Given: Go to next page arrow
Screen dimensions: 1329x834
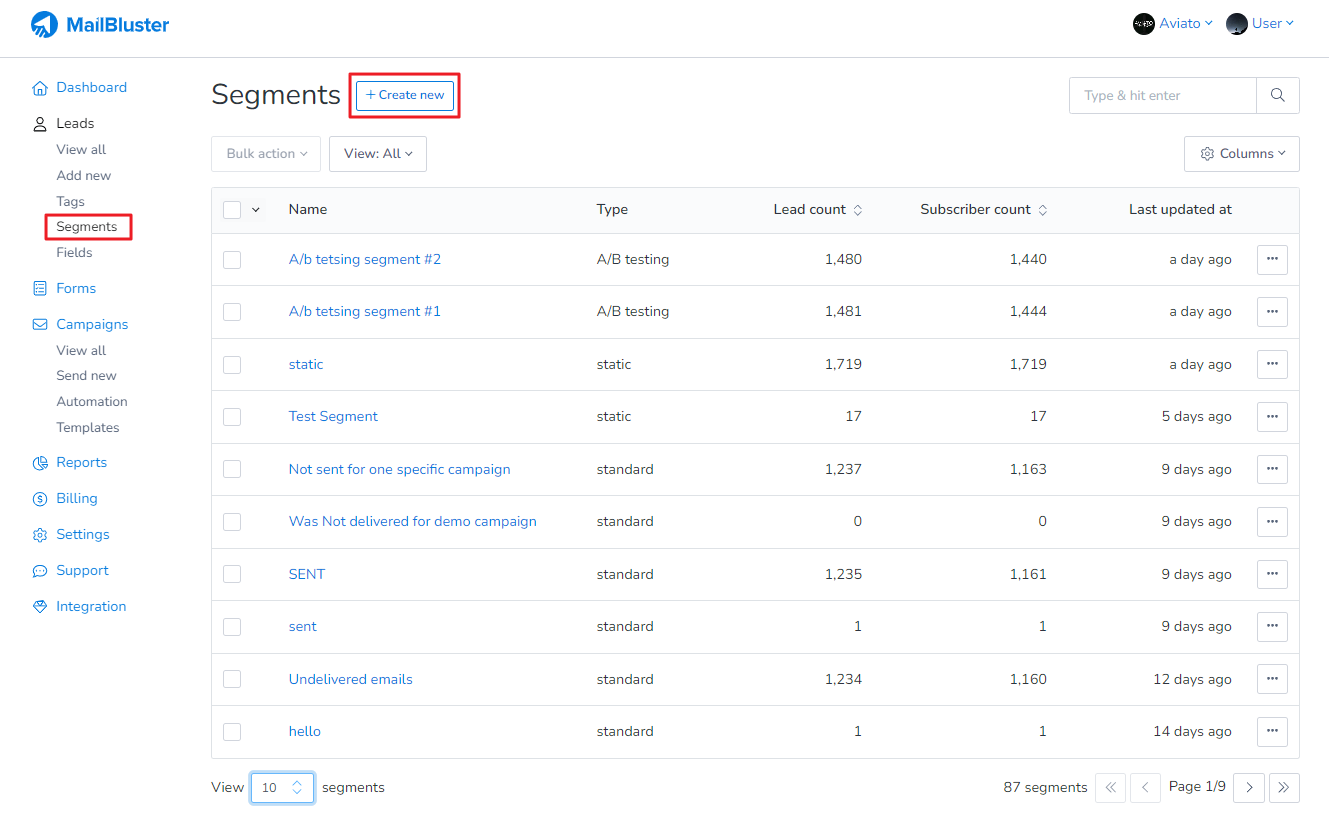Looking at the screenshot, I should 1248,788.
